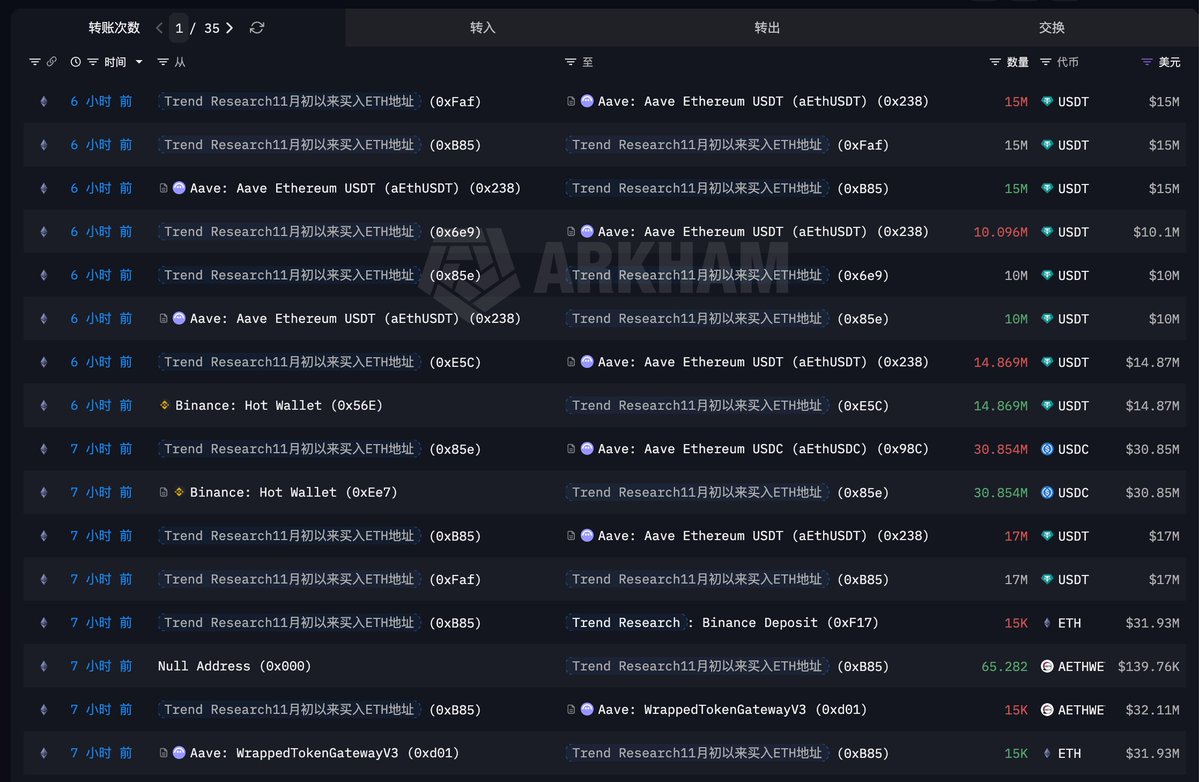
Task: Open the filter icon for 至 column
Action: pos(570,62)
